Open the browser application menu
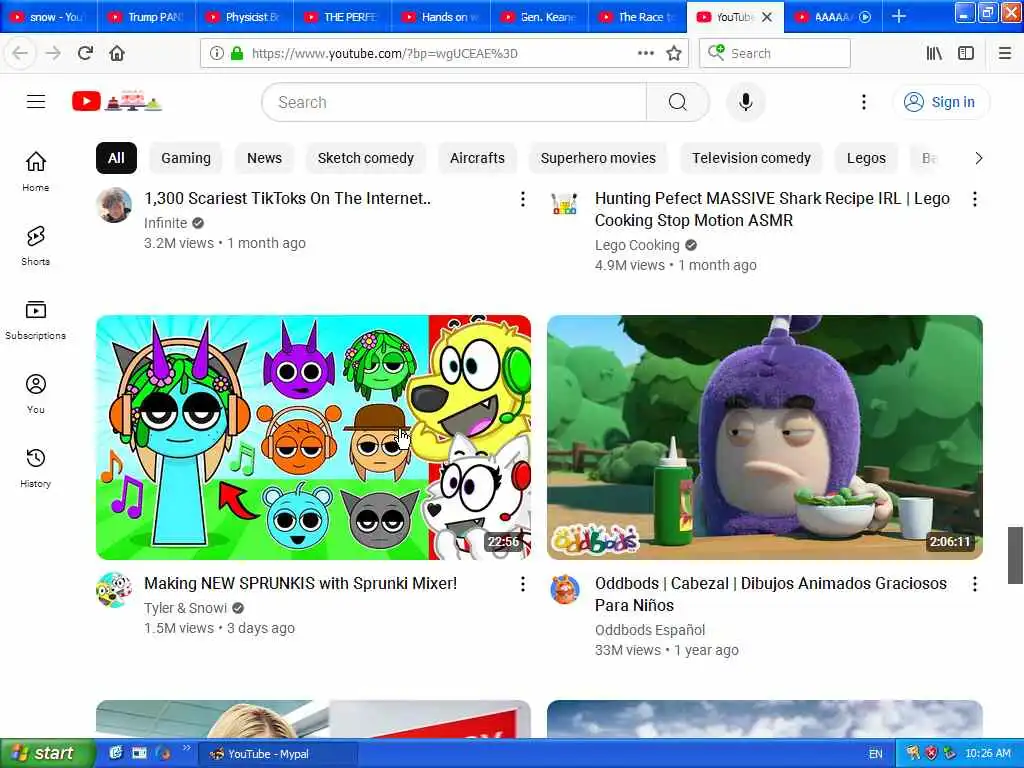The height and width of the screenshot is (768, 1024). (1004, 53)
